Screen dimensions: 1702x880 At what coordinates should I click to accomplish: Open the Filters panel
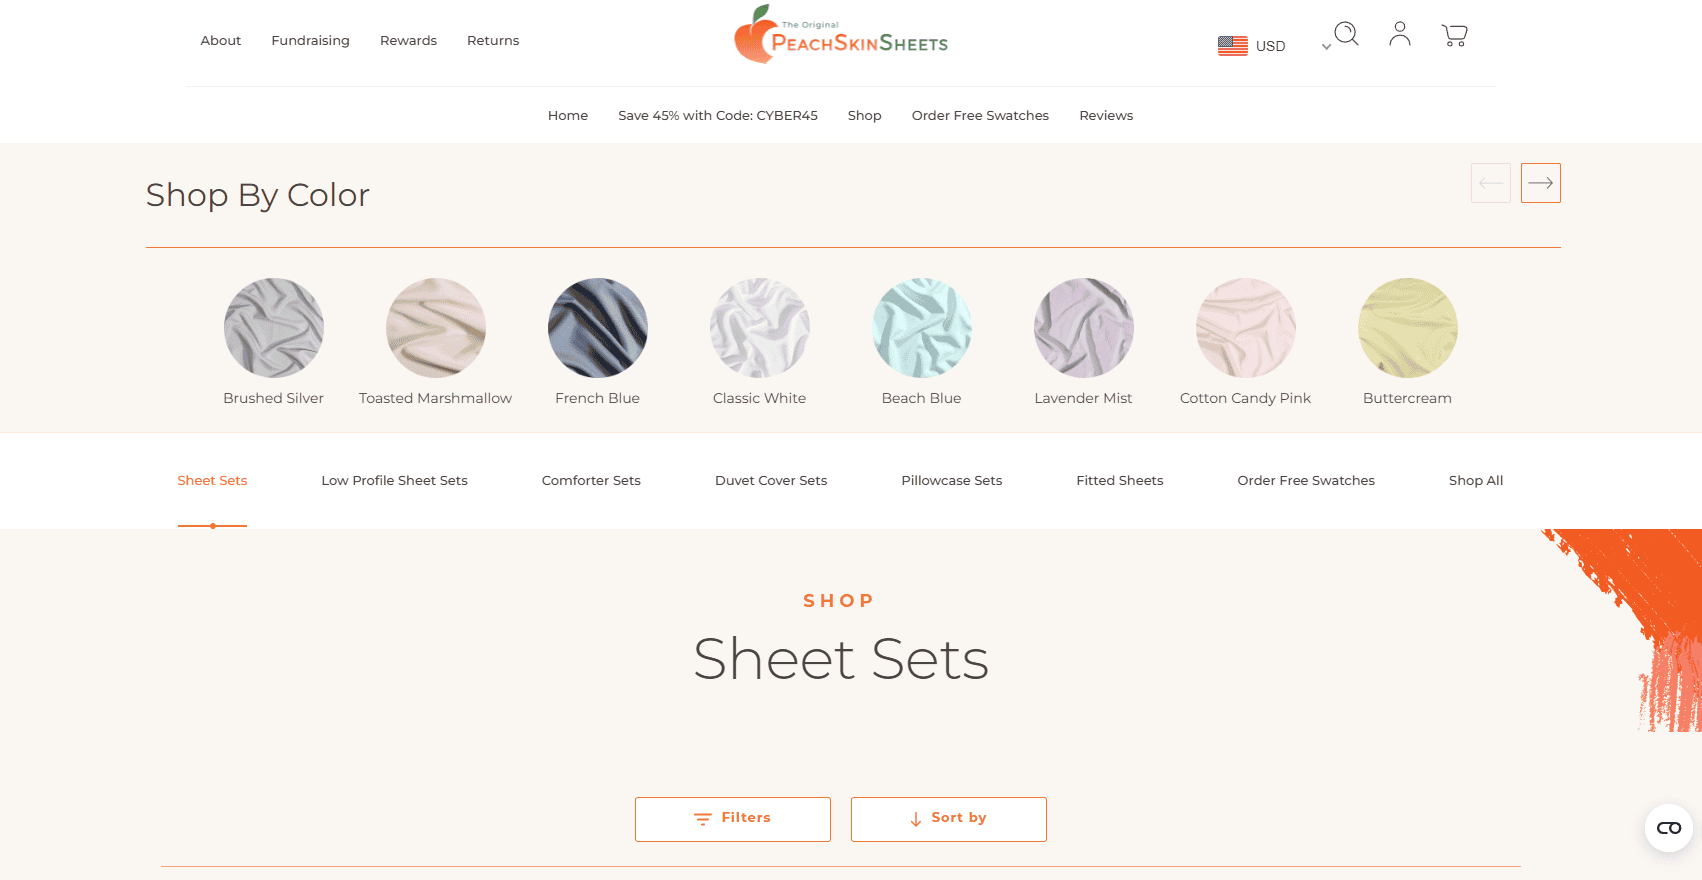733,819
